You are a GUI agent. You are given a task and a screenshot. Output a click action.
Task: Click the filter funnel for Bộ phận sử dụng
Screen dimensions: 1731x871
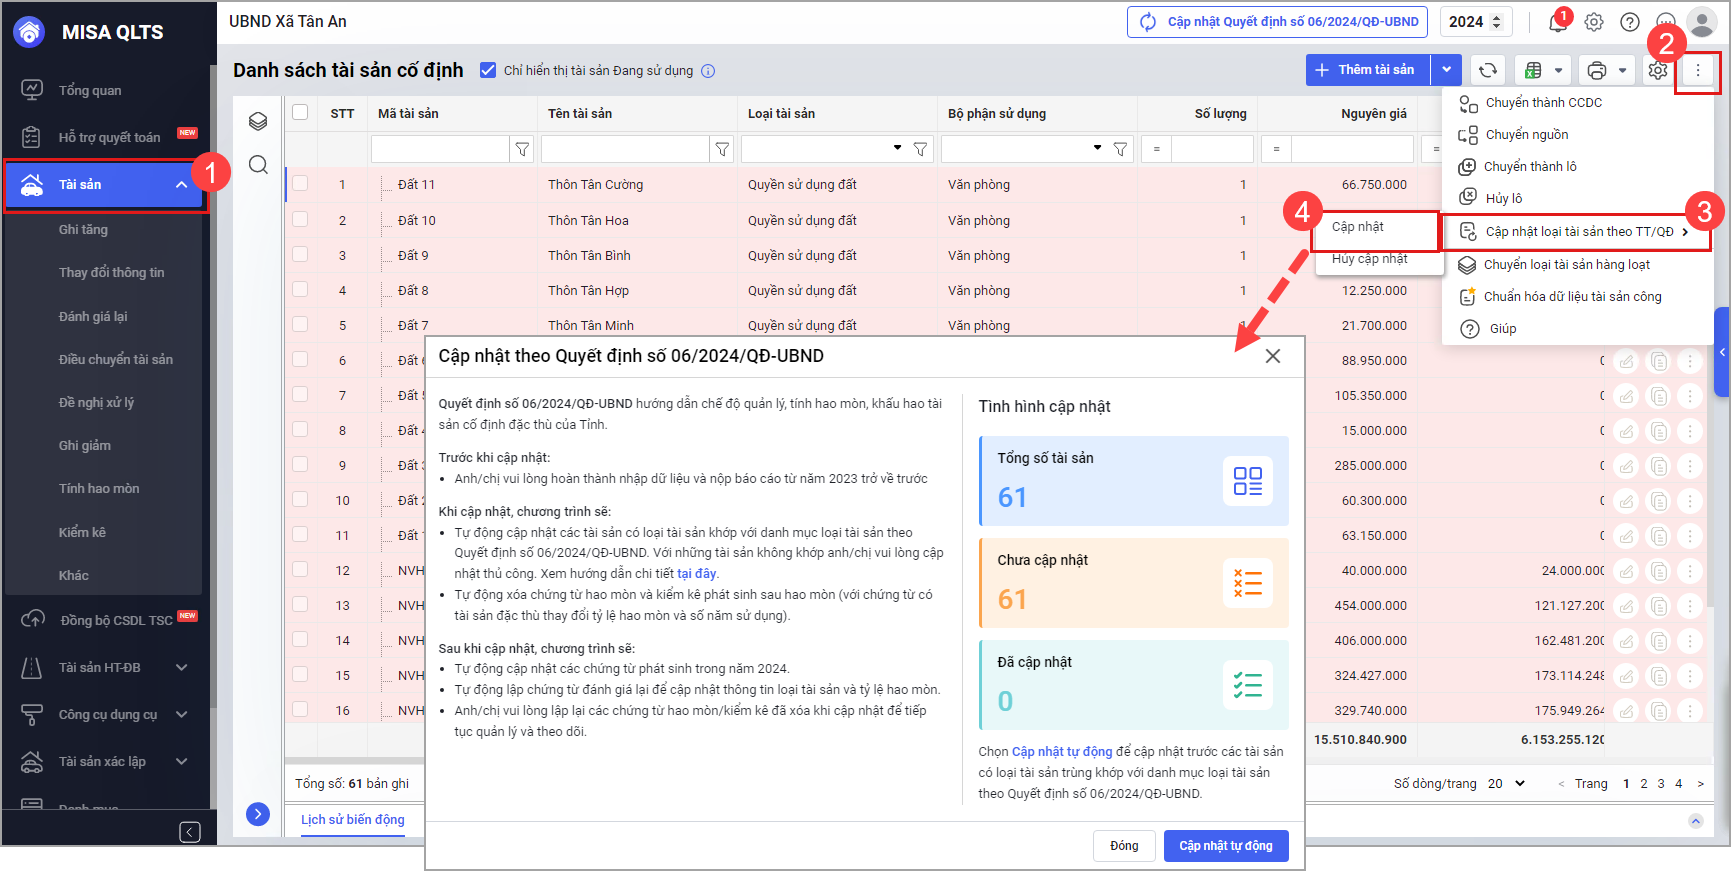tap(1121, 149)
